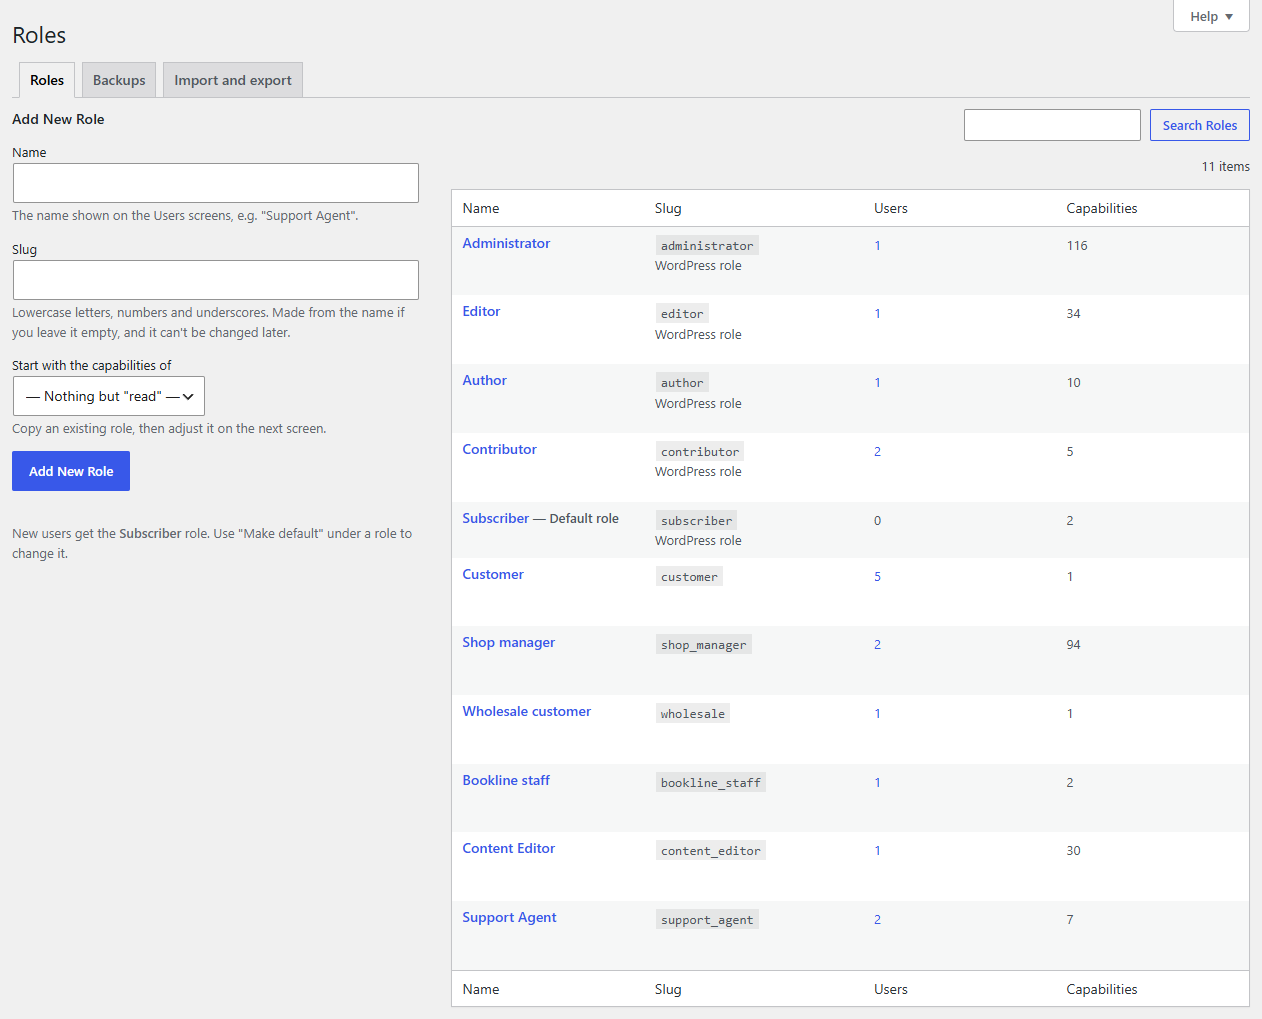Click the 'Add New Role' heading text
Image resolution: width=1262 pixels, height=1019 pixels.
click(58, 119)
